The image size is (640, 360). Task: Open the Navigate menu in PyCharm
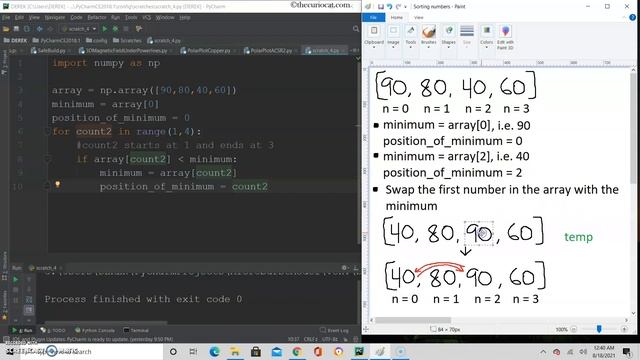click(55, 18)
